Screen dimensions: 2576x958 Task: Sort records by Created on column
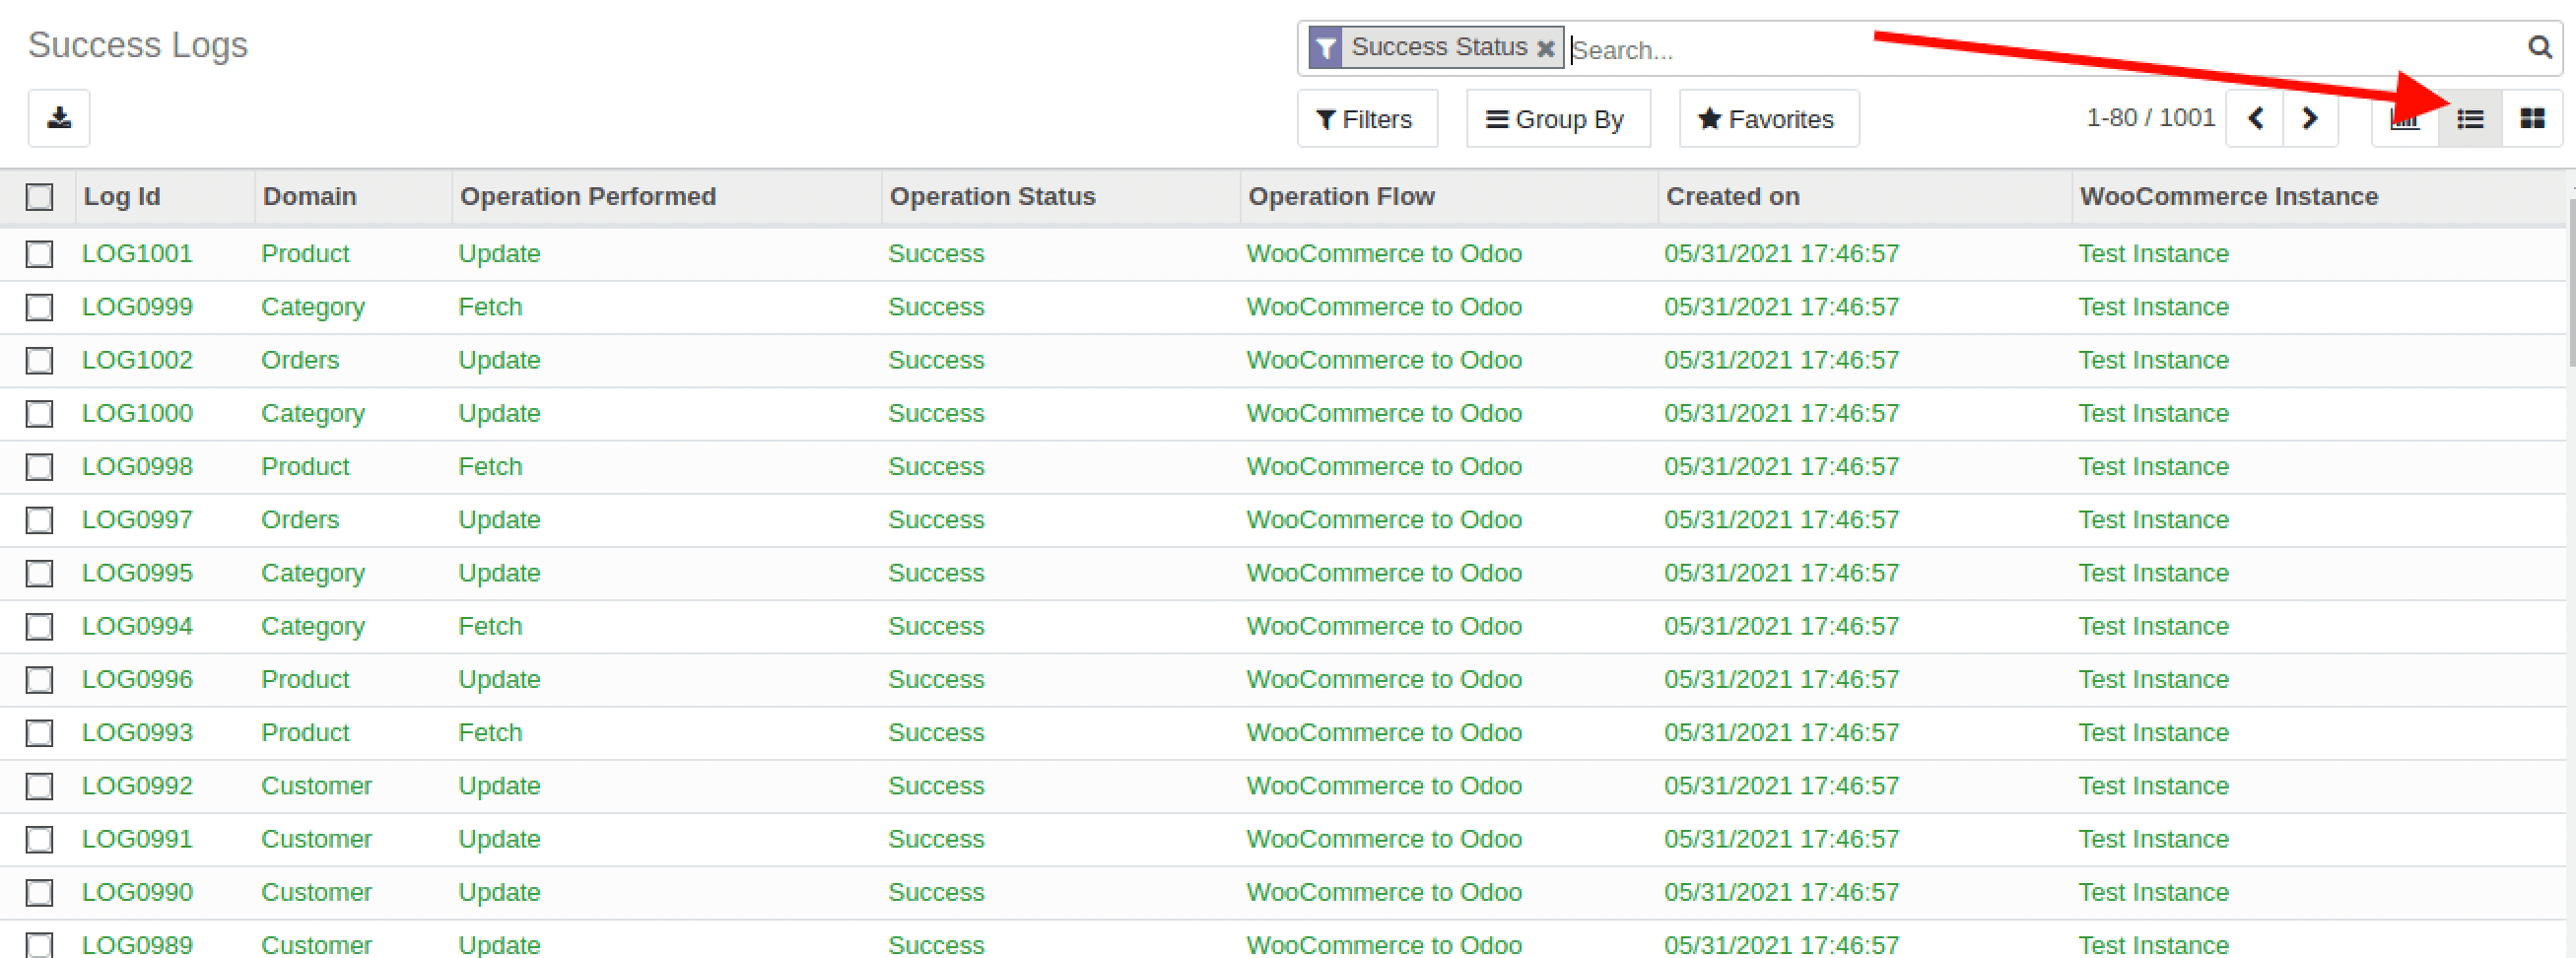1732,196
